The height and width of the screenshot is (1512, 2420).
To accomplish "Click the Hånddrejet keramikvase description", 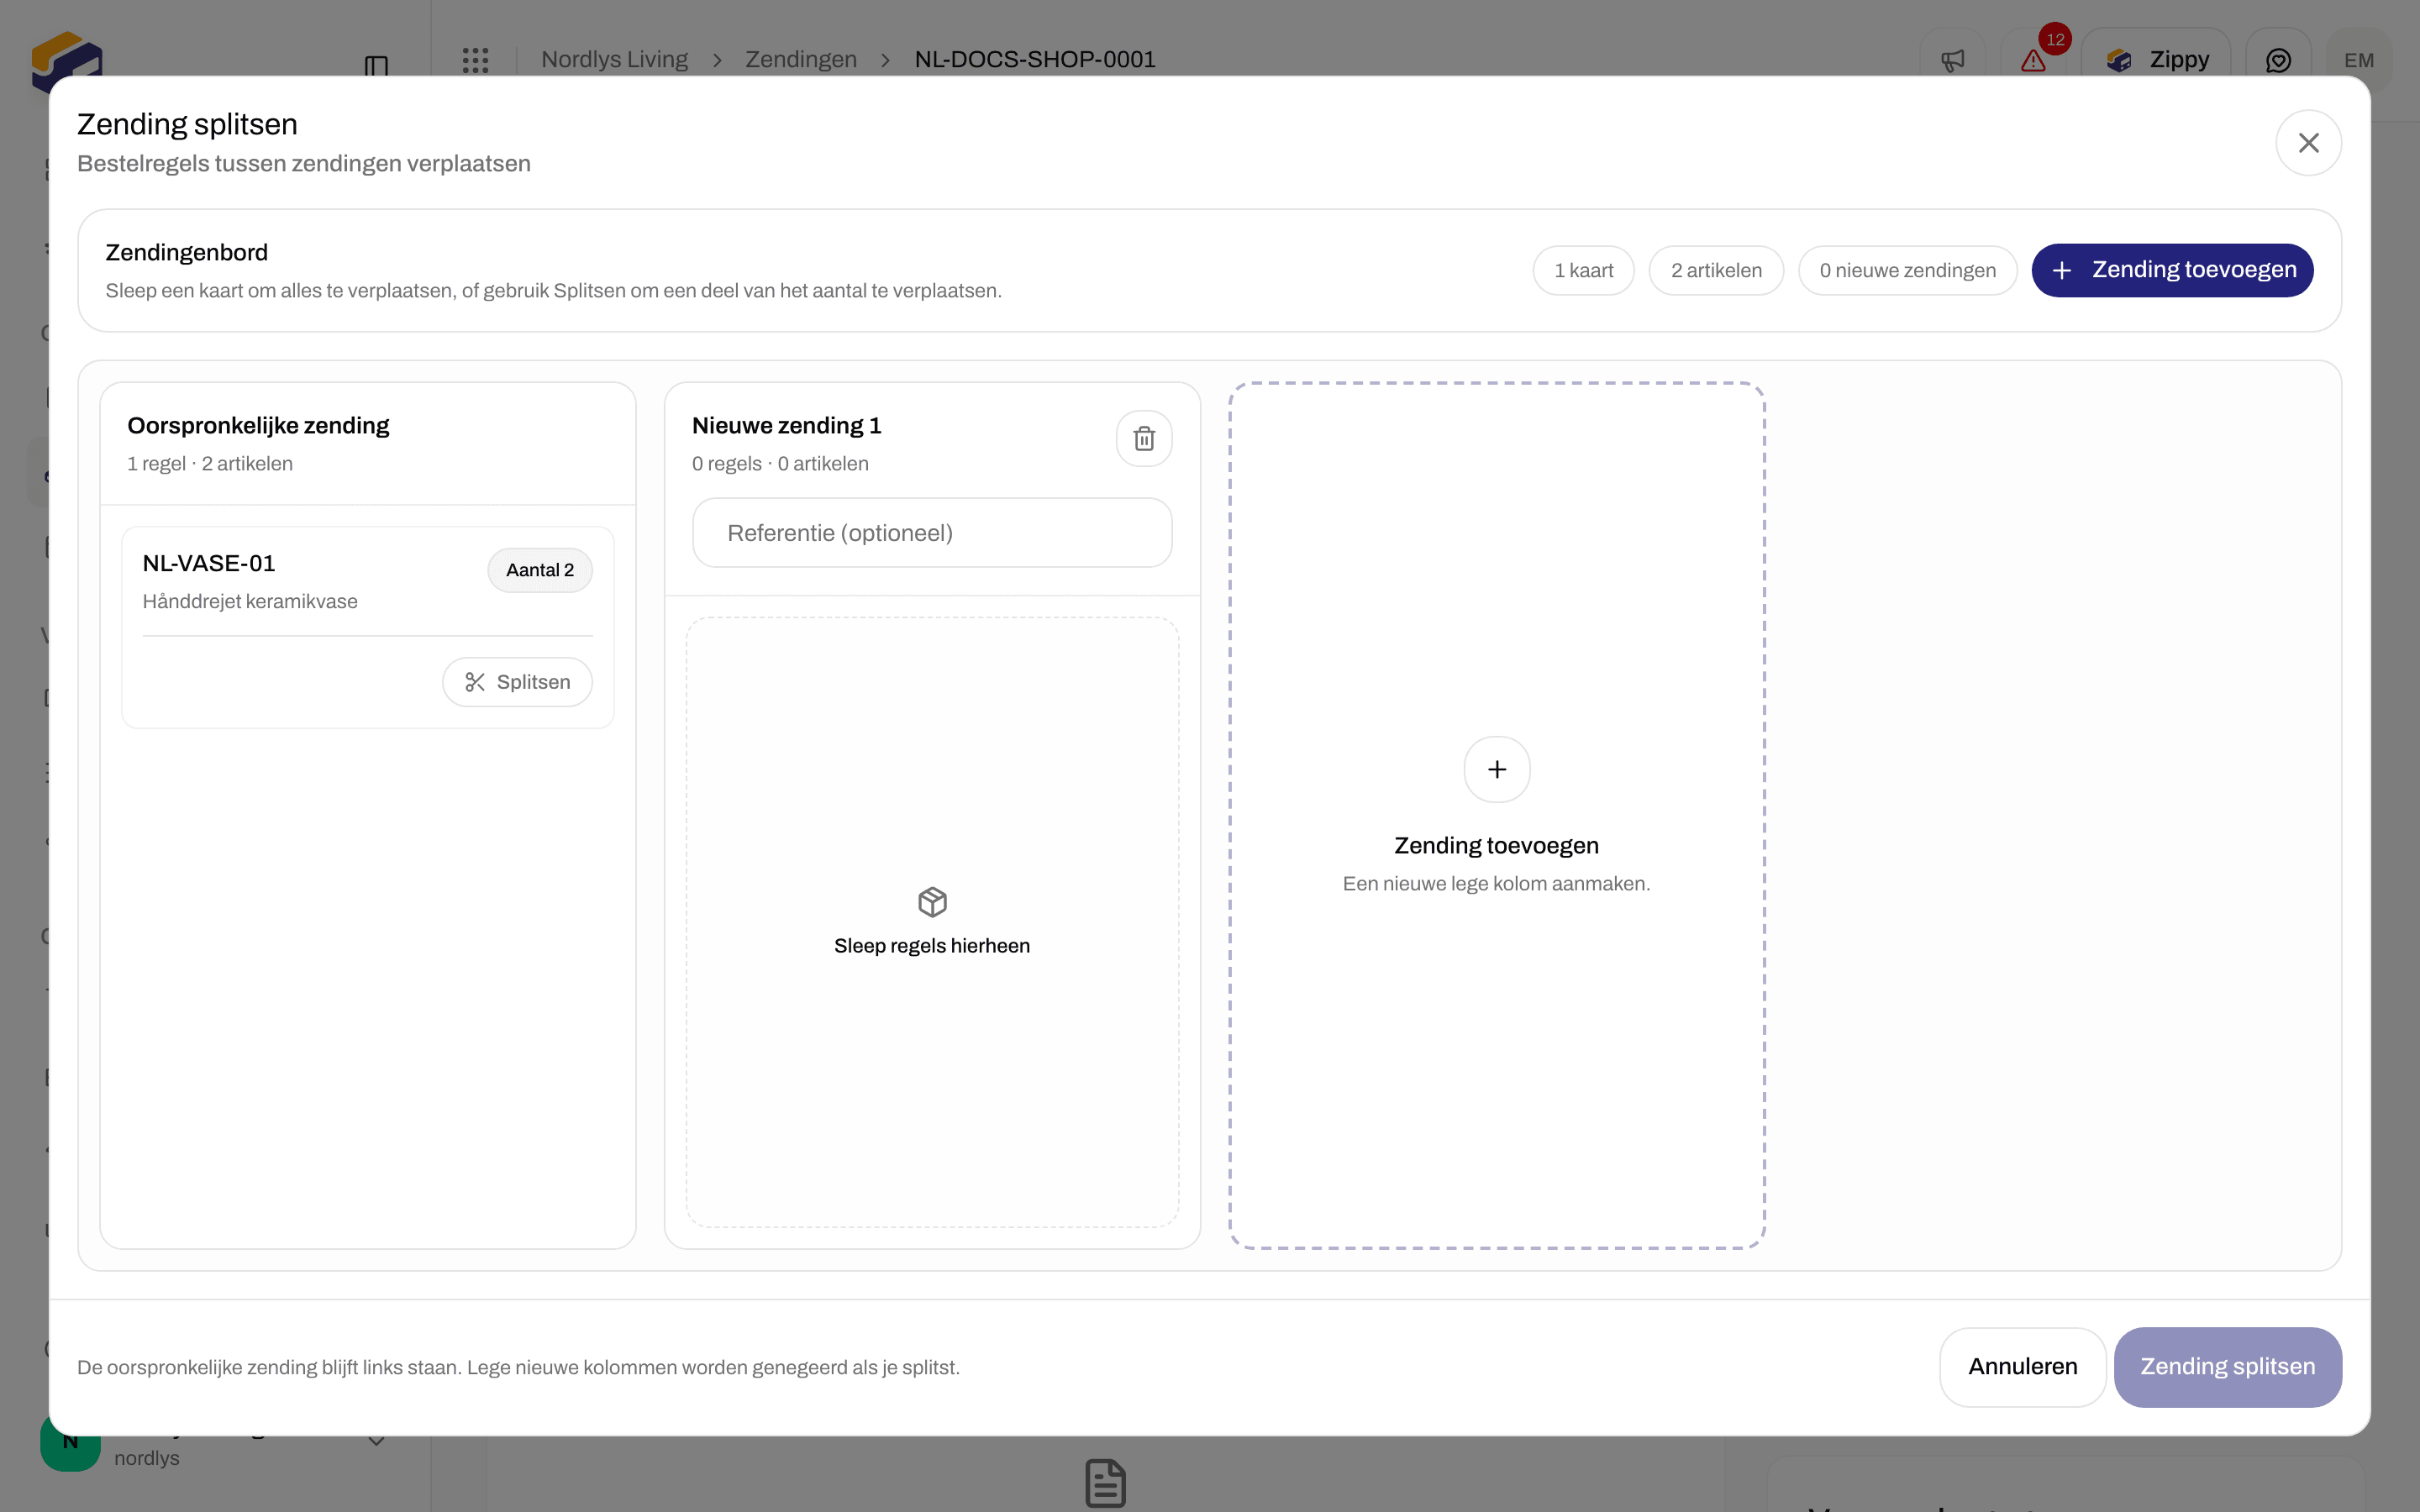I will click(250, 601).
